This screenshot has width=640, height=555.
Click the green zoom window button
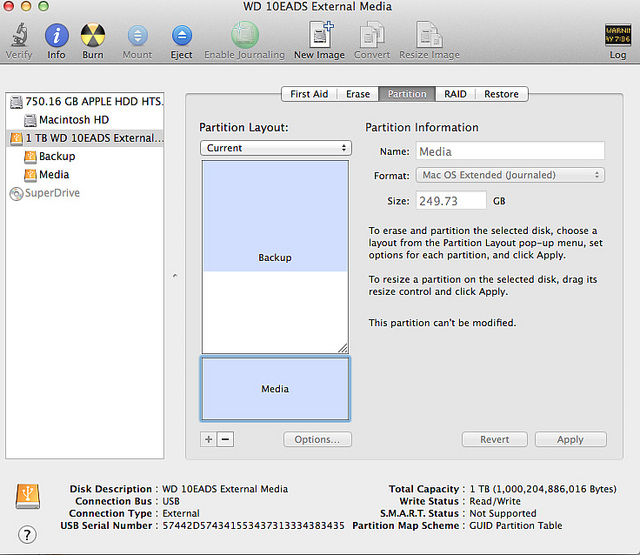point(43,6)
